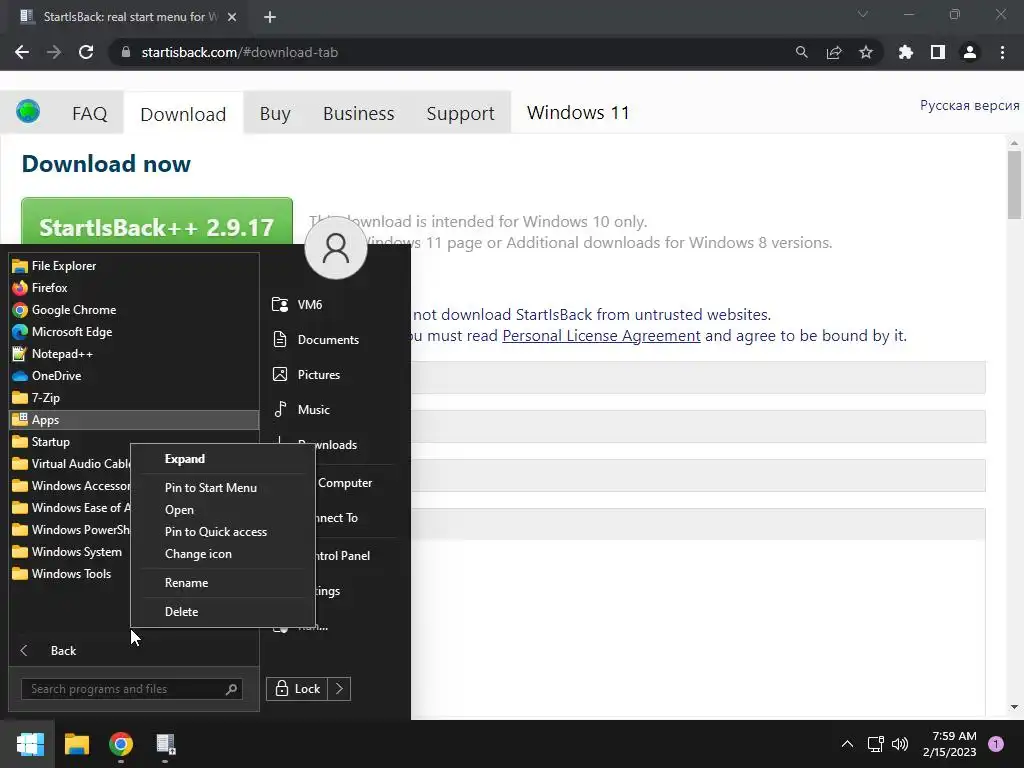Expand the Virtual Audio Cable folder
Screen dimensions: 1024x768
pos(71,464)
